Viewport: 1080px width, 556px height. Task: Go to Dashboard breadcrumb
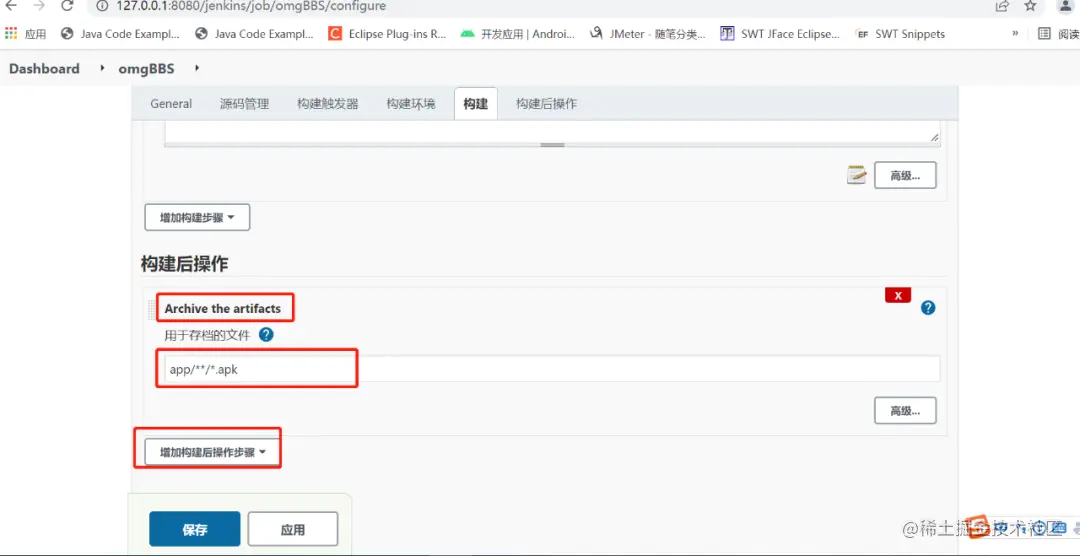pos(44,68)
